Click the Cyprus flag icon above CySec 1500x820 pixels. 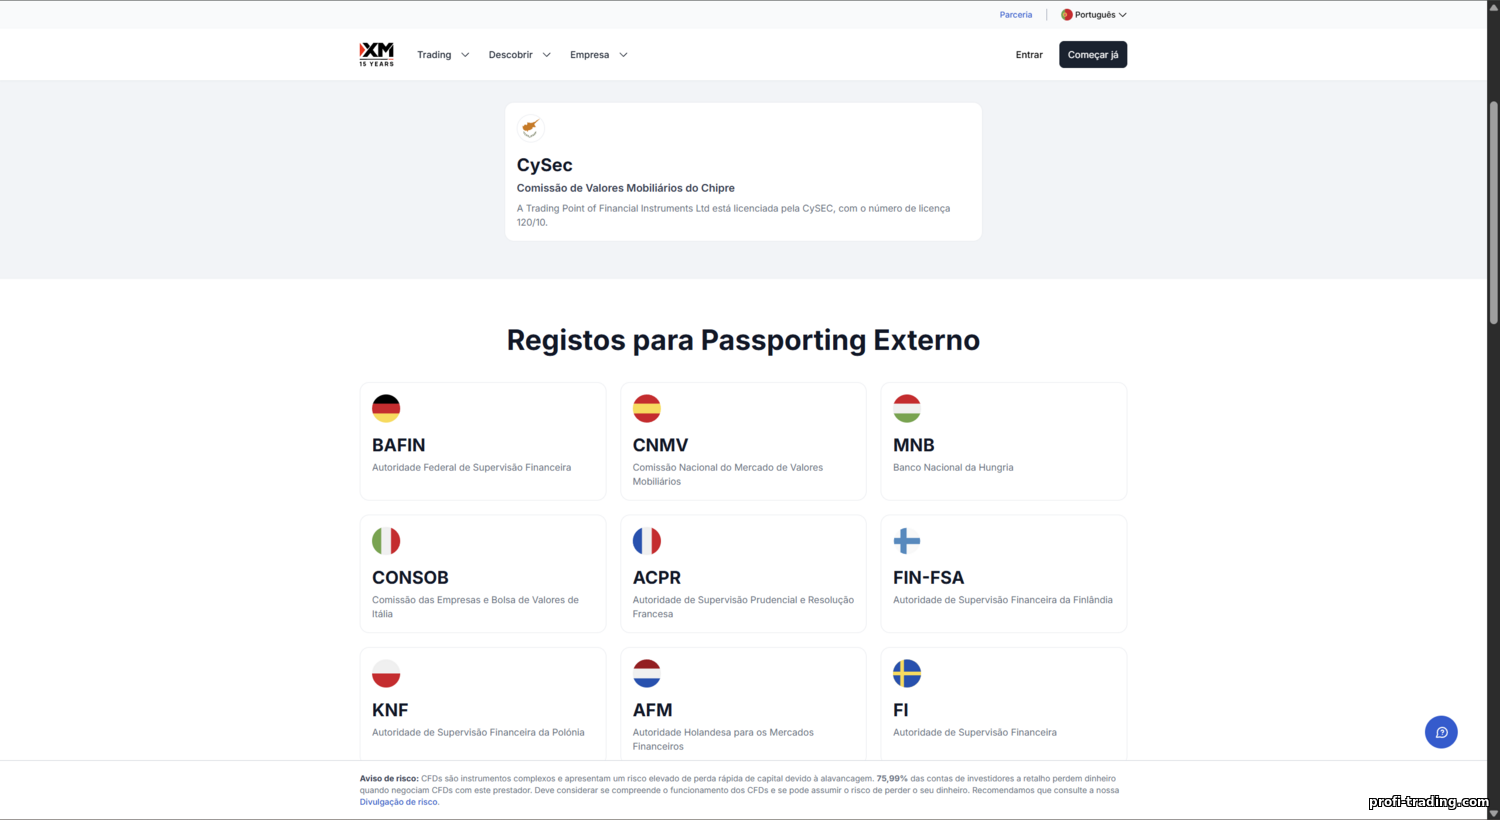coord(530,128)
